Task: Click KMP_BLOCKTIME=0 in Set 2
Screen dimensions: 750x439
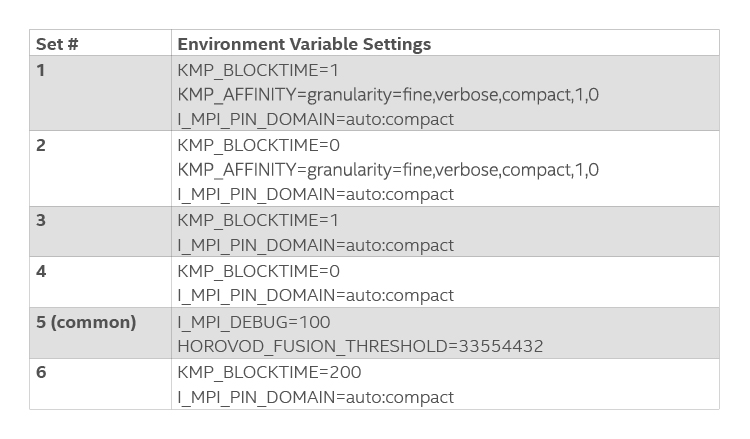Action: [258, 145]
